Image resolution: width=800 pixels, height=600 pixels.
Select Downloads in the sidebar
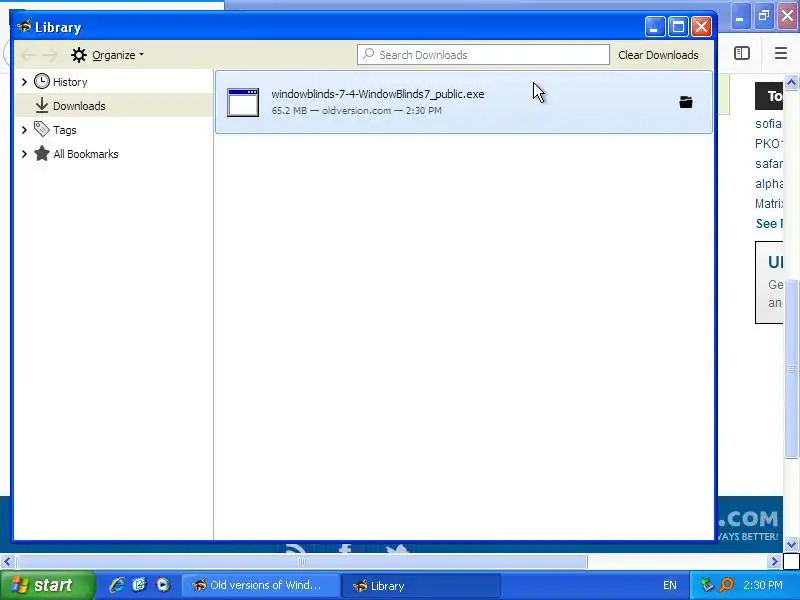tap(79, 106)
